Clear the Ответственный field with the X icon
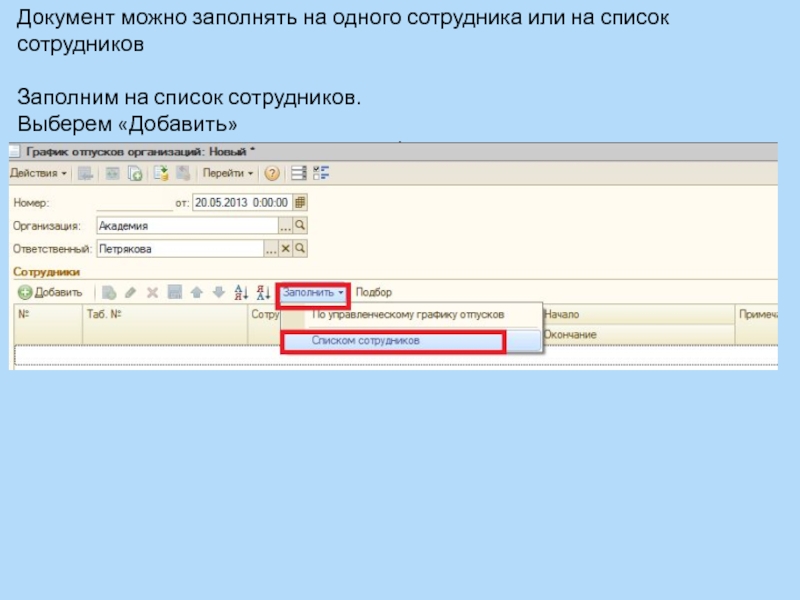800x600 pixels. [x=285, y=248]
